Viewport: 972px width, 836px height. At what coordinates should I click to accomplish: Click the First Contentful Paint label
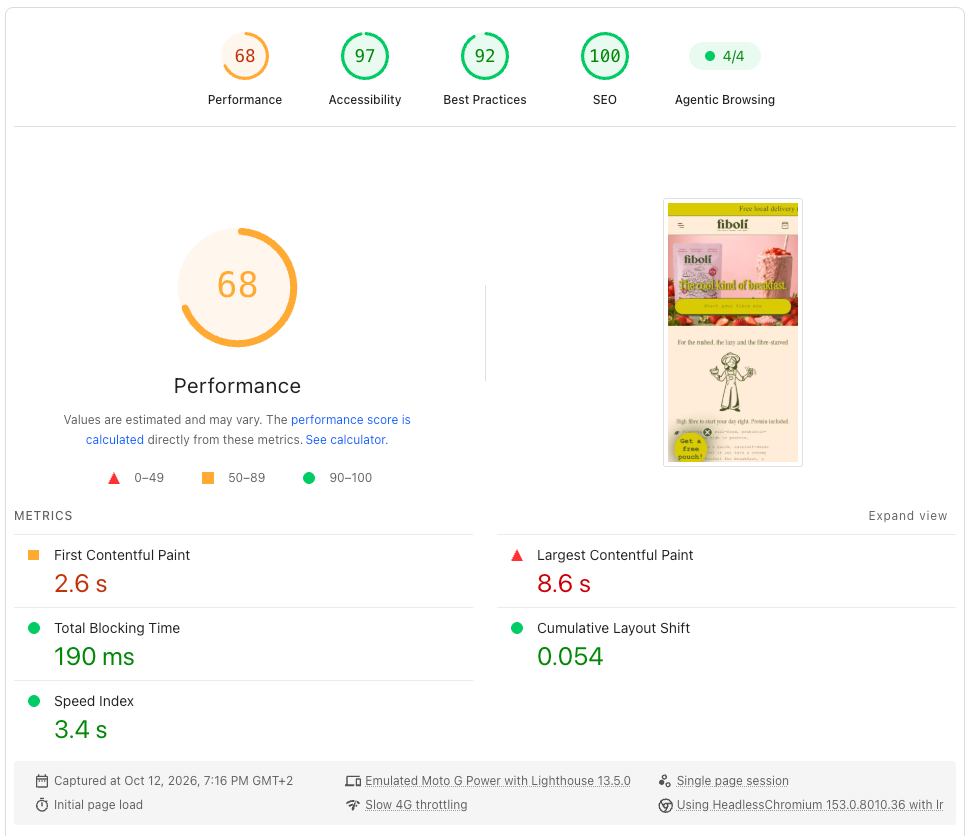[x=122, y=555]
